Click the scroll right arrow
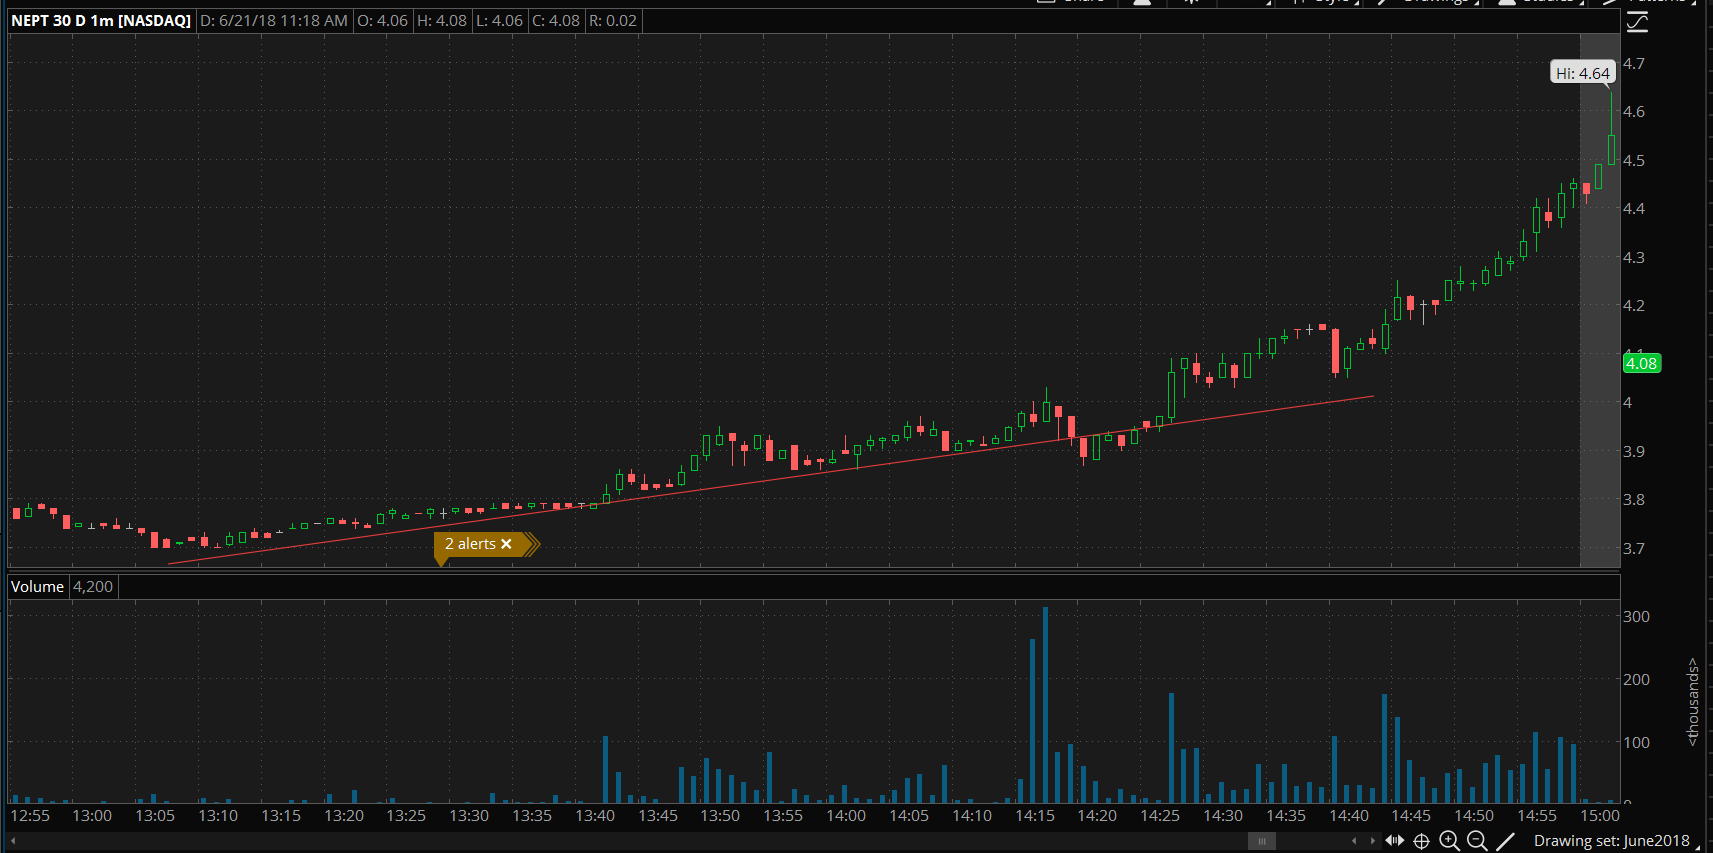This screenshot has width=1713, height=853. point(1372,841)
